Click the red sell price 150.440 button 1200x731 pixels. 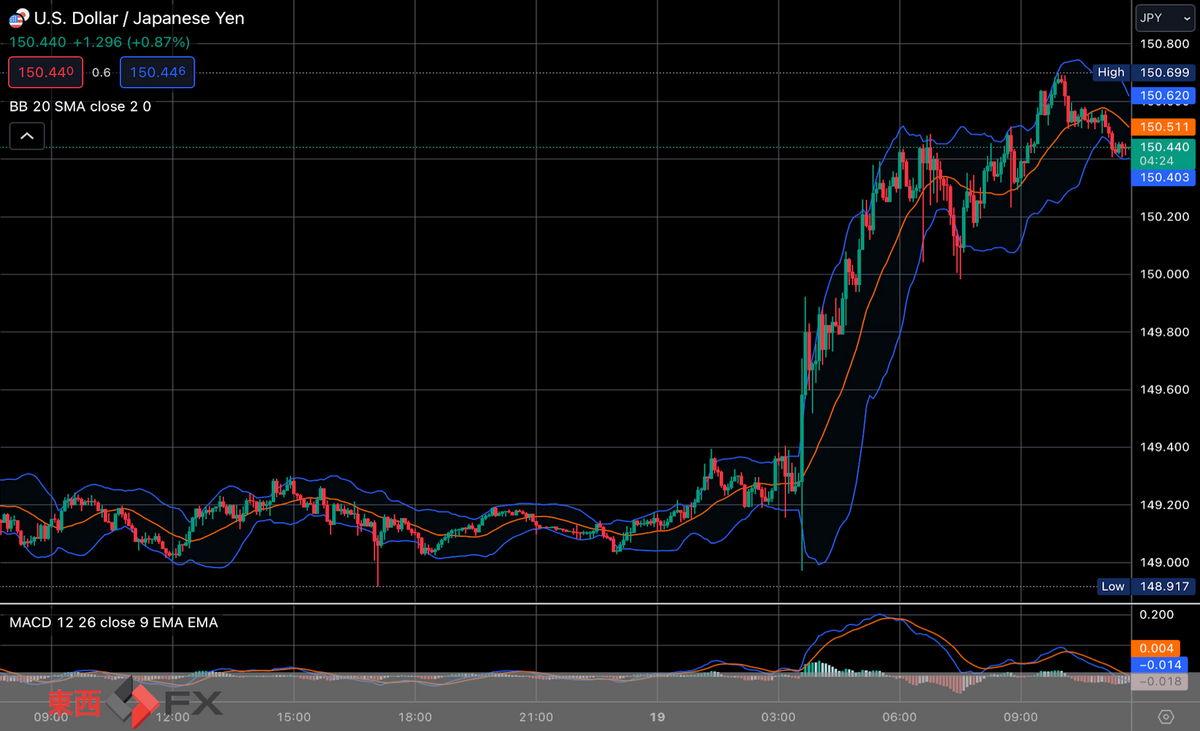[46, 72]
